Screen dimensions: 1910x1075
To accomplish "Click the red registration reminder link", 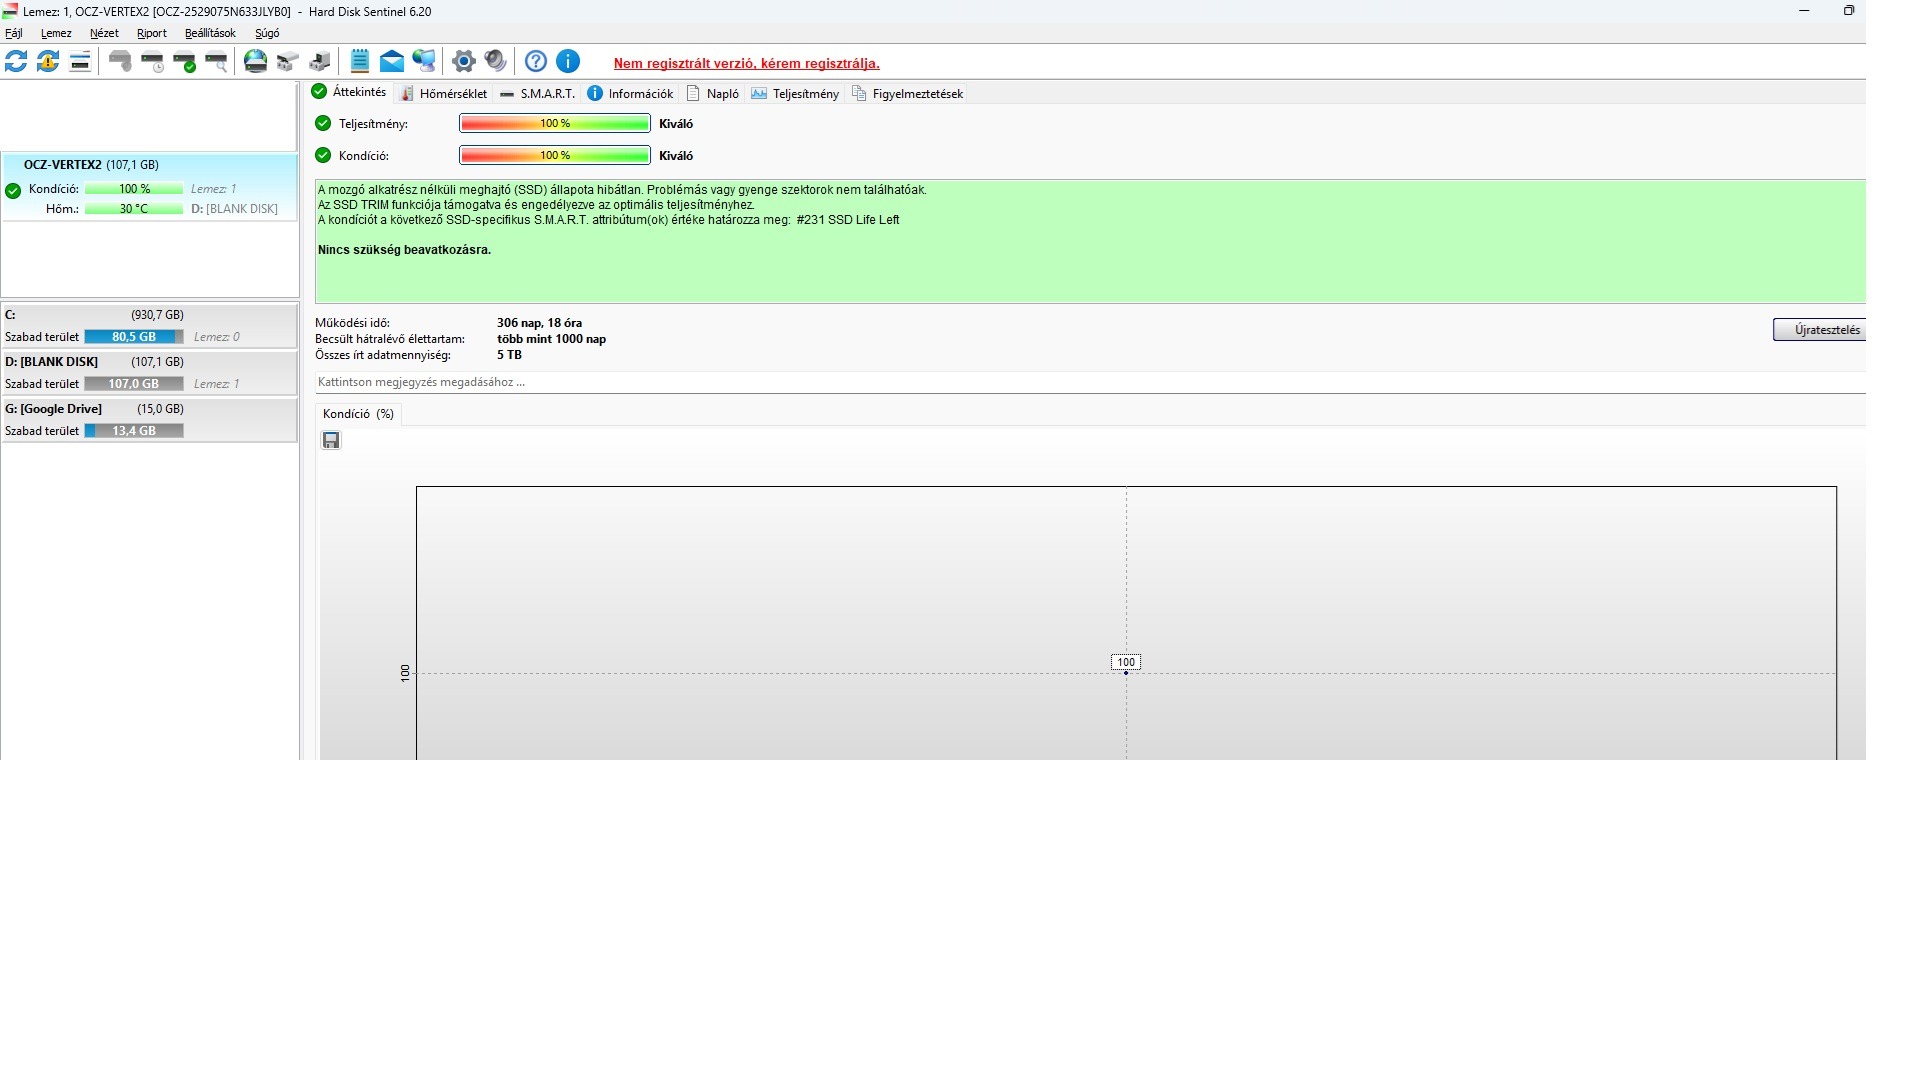I will coord(747,63).
